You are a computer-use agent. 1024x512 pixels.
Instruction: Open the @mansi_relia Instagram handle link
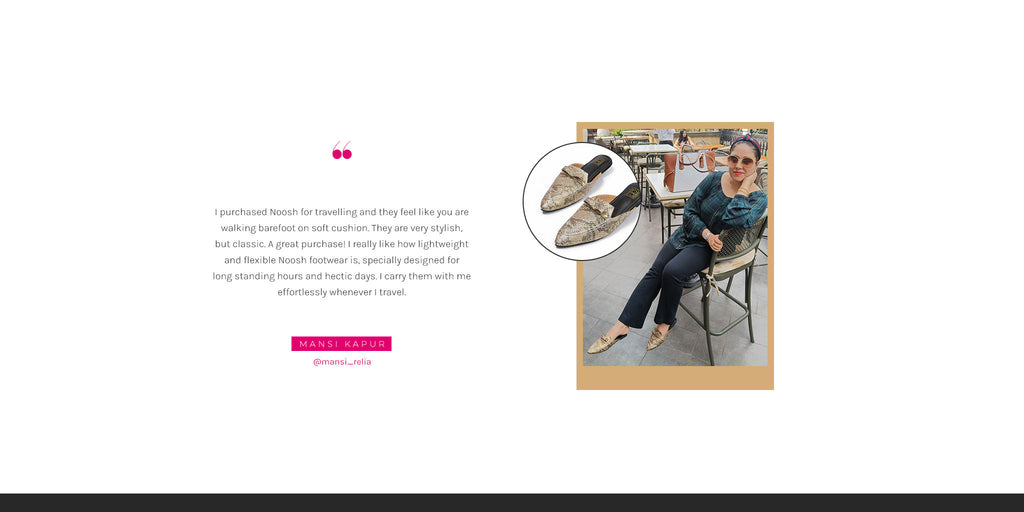pos(342,362)
